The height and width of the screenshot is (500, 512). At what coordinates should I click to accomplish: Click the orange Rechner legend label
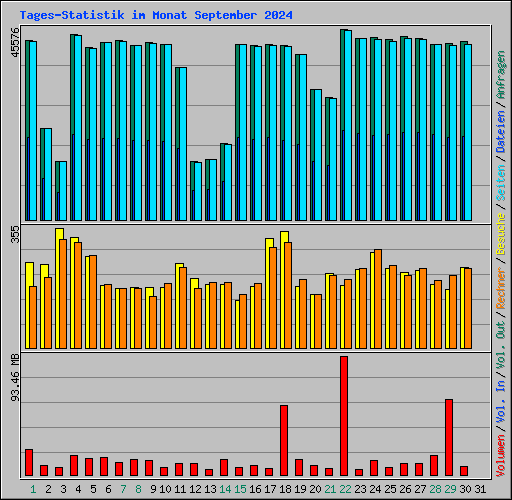[x=501, y=288]
